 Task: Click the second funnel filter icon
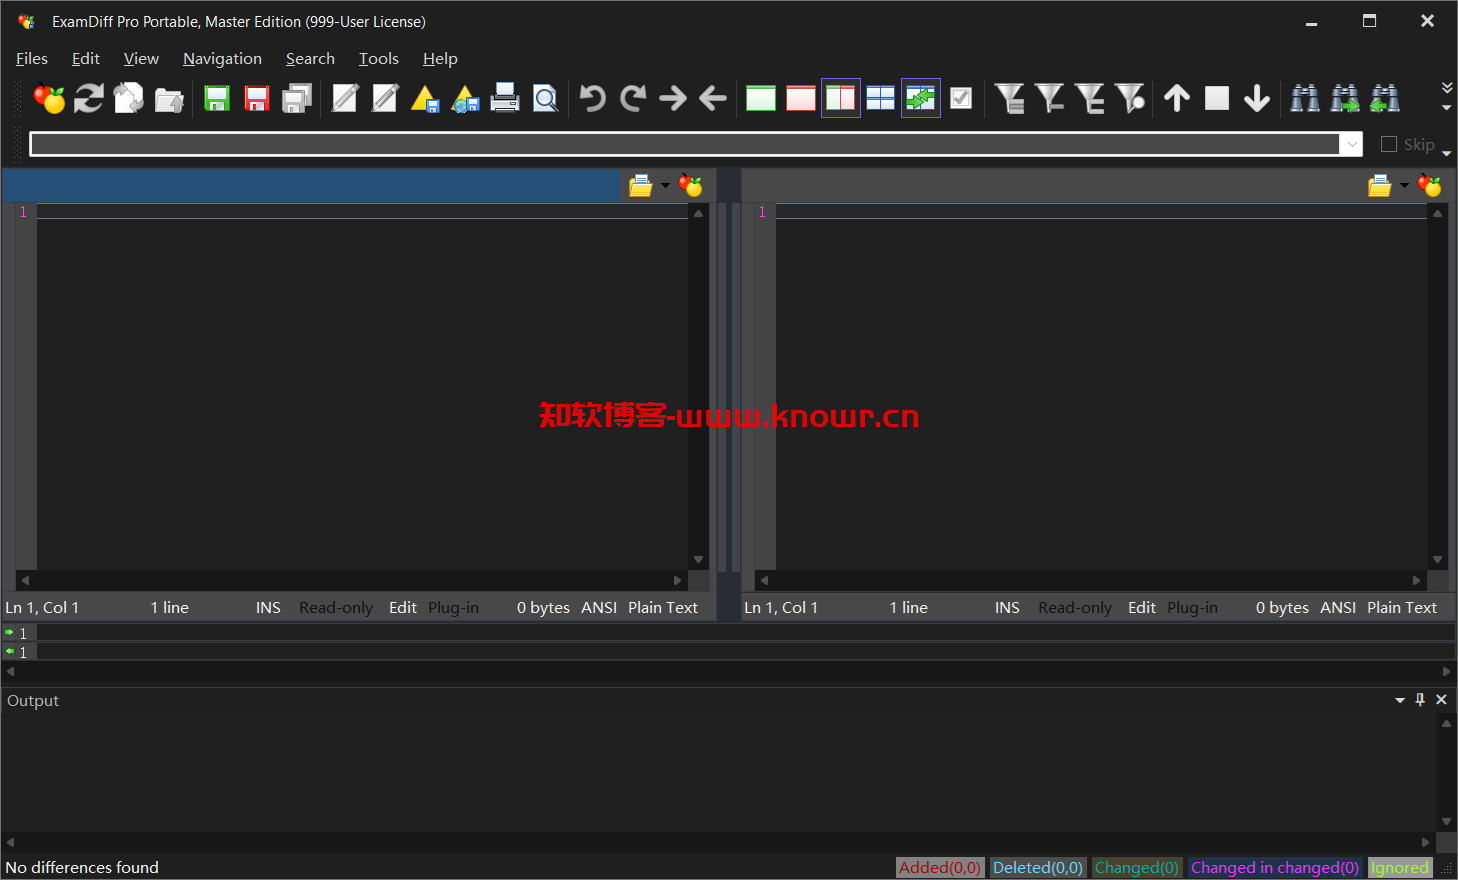(x=1049, y=98)
